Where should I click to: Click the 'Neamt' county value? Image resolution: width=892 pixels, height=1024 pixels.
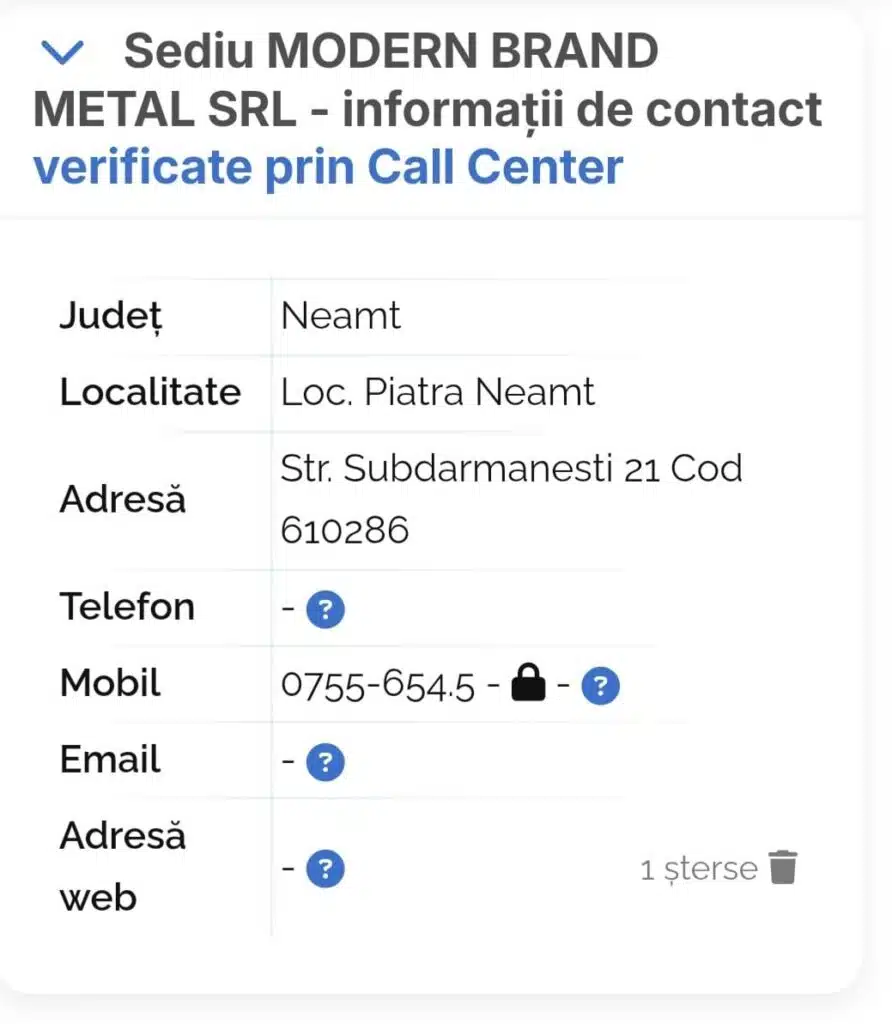341,316
